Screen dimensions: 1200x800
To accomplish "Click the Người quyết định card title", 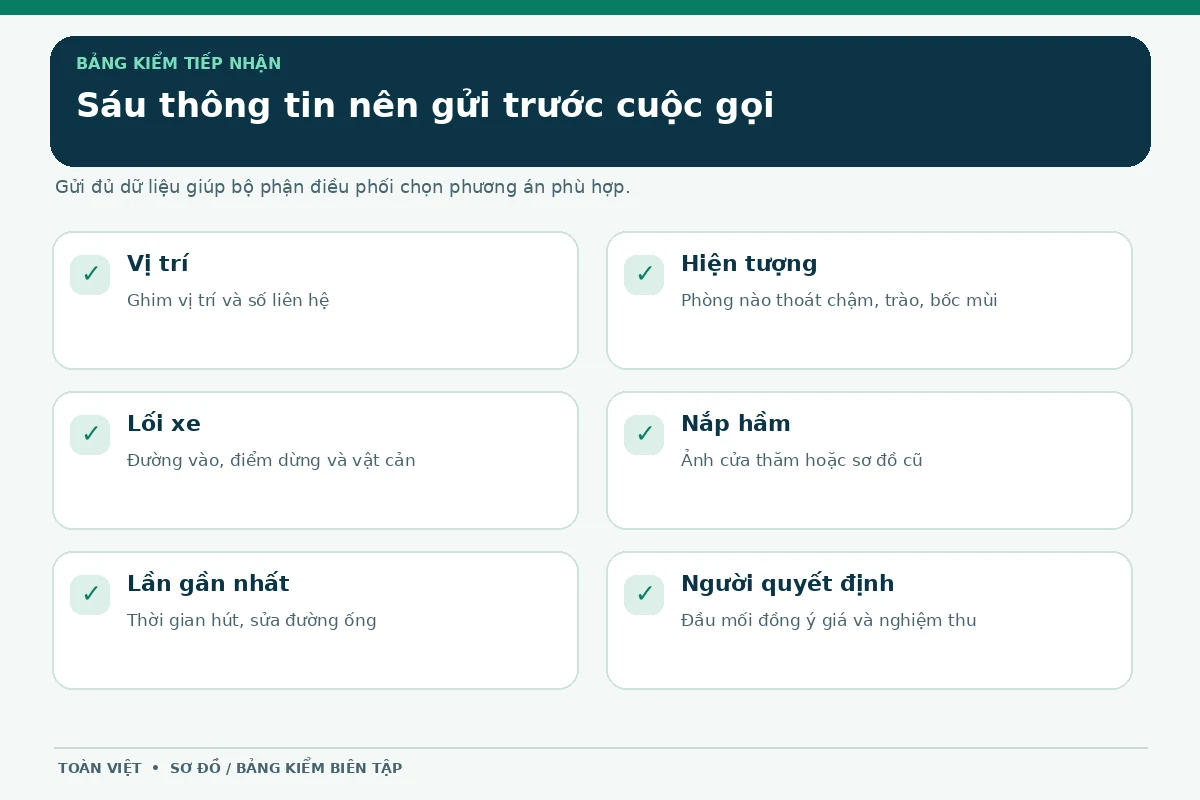I will click(788, 584).
